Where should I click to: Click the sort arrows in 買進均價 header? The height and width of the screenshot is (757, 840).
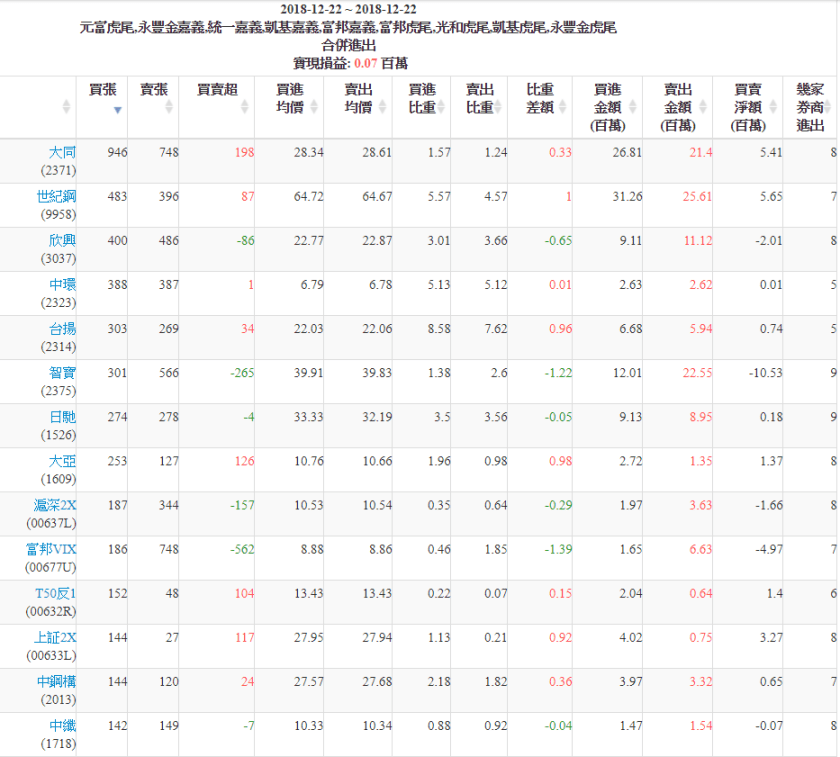point(314,107)
